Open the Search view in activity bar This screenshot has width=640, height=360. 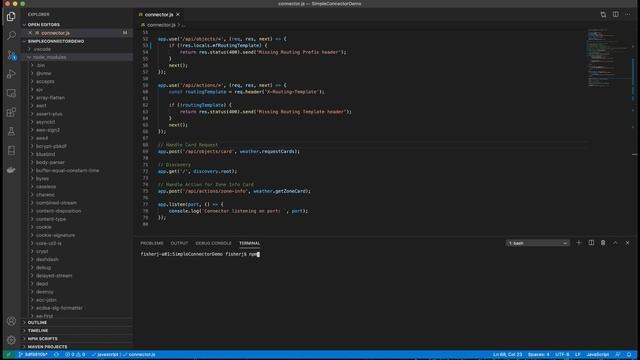[11, 36]
